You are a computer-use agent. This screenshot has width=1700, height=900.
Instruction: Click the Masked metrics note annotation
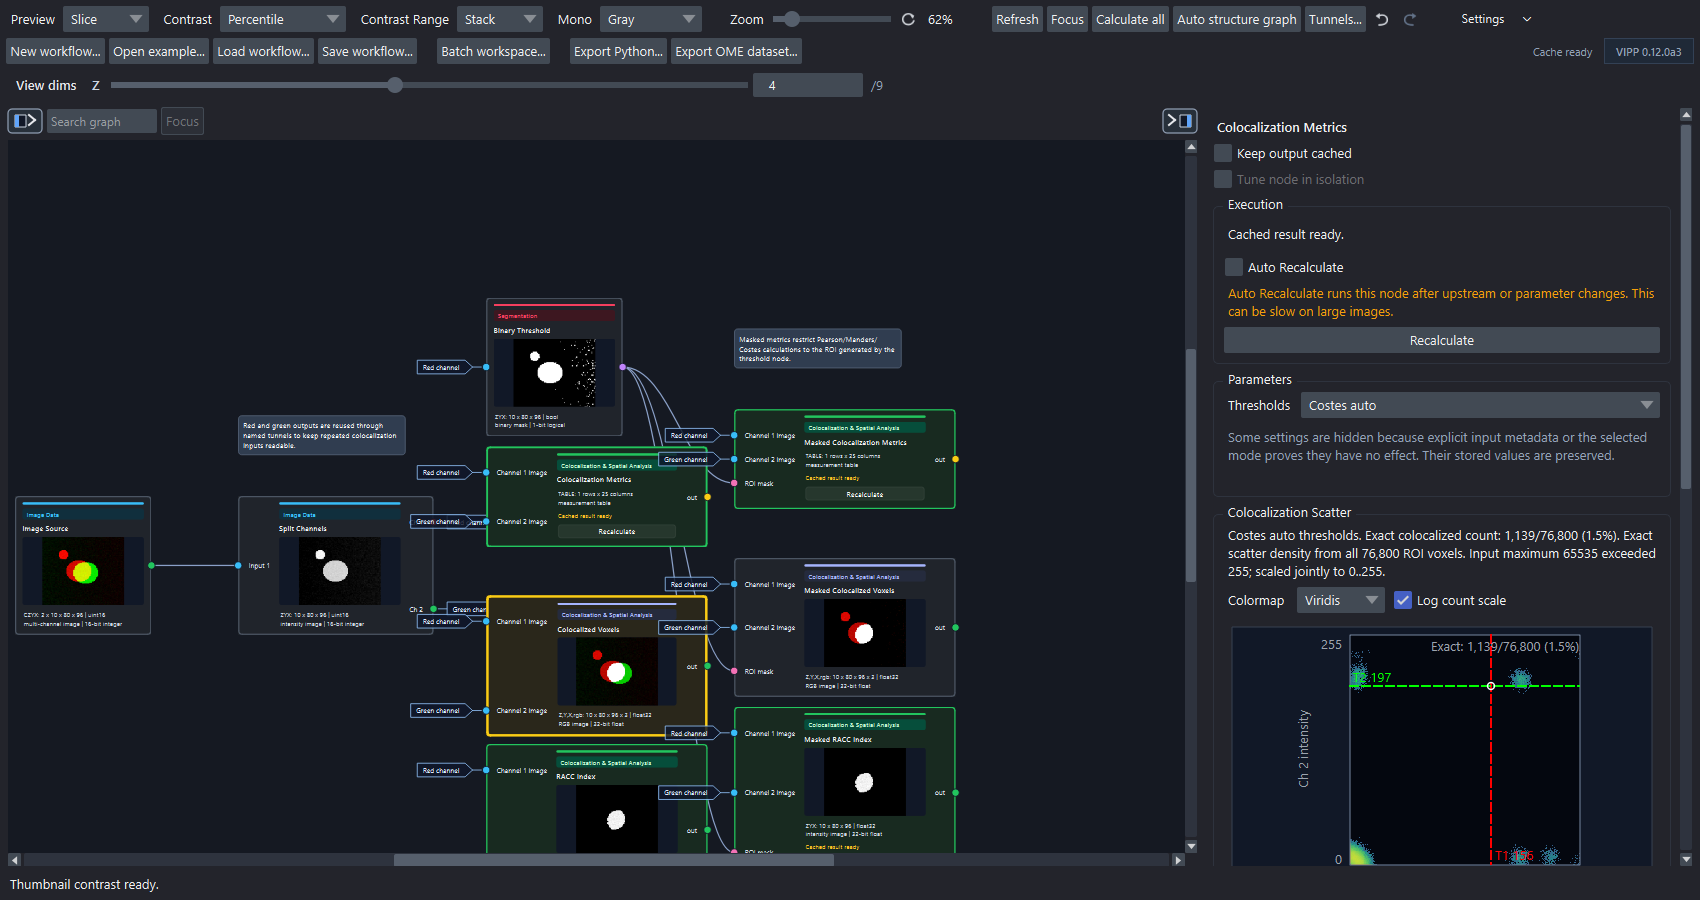coord(817,349)
